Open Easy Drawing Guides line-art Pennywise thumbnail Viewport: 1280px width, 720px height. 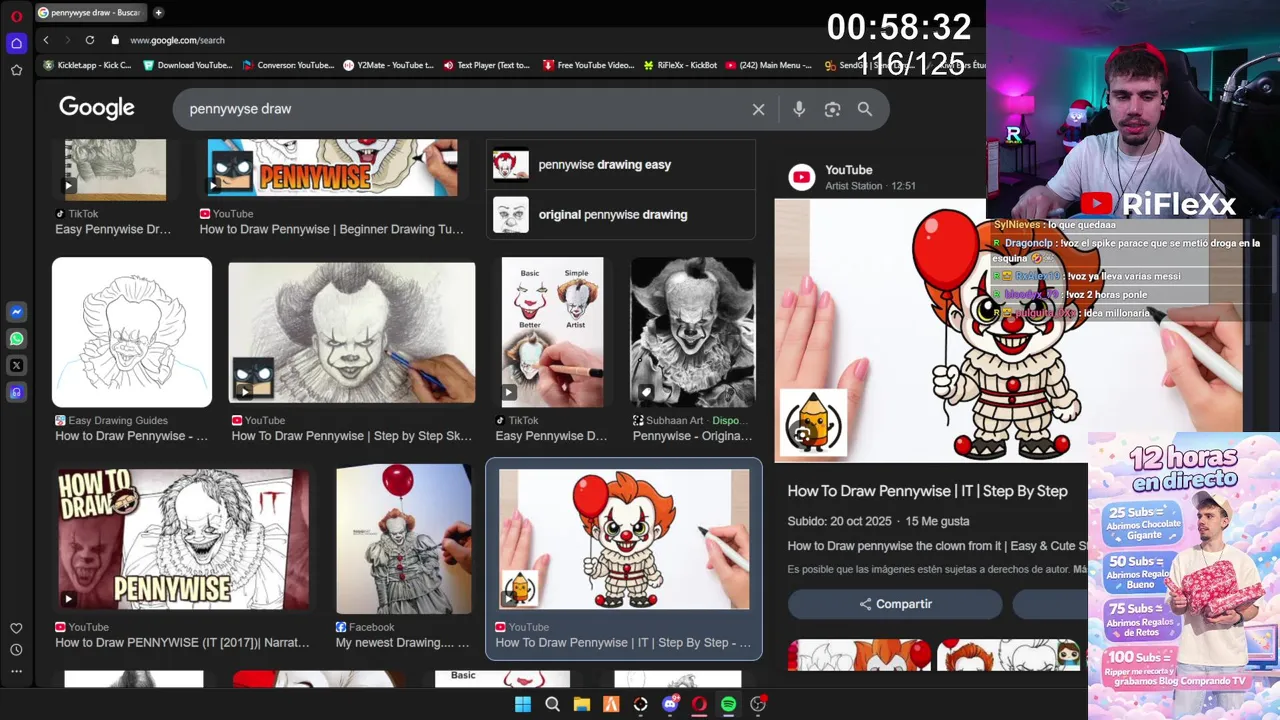132,332
